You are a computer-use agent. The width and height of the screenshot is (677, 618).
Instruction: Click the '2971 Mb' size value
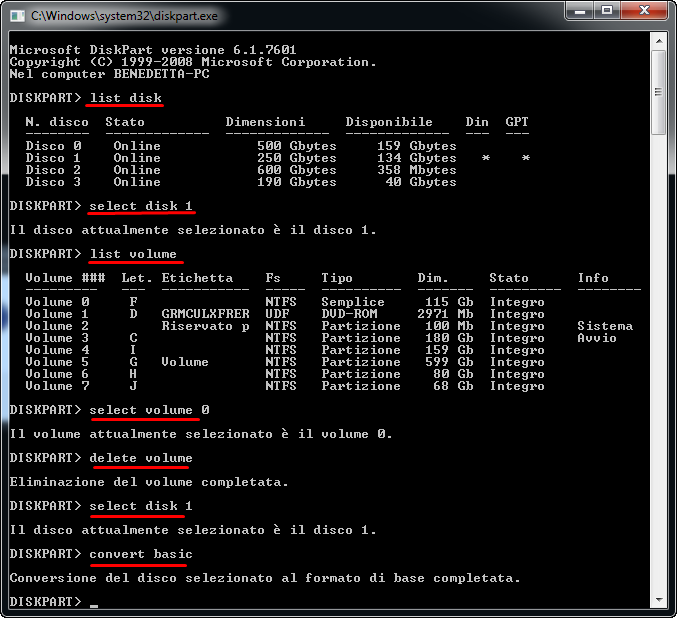445,314
